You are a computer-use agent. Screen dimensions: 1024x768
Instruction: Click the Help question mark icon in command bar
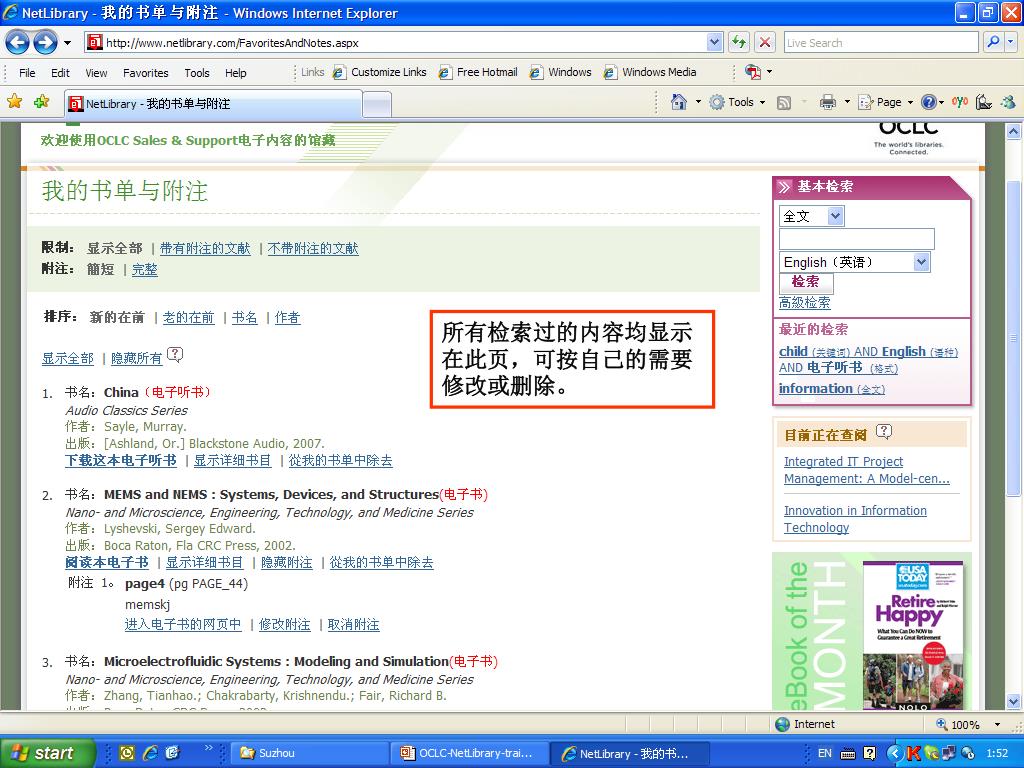929,102
